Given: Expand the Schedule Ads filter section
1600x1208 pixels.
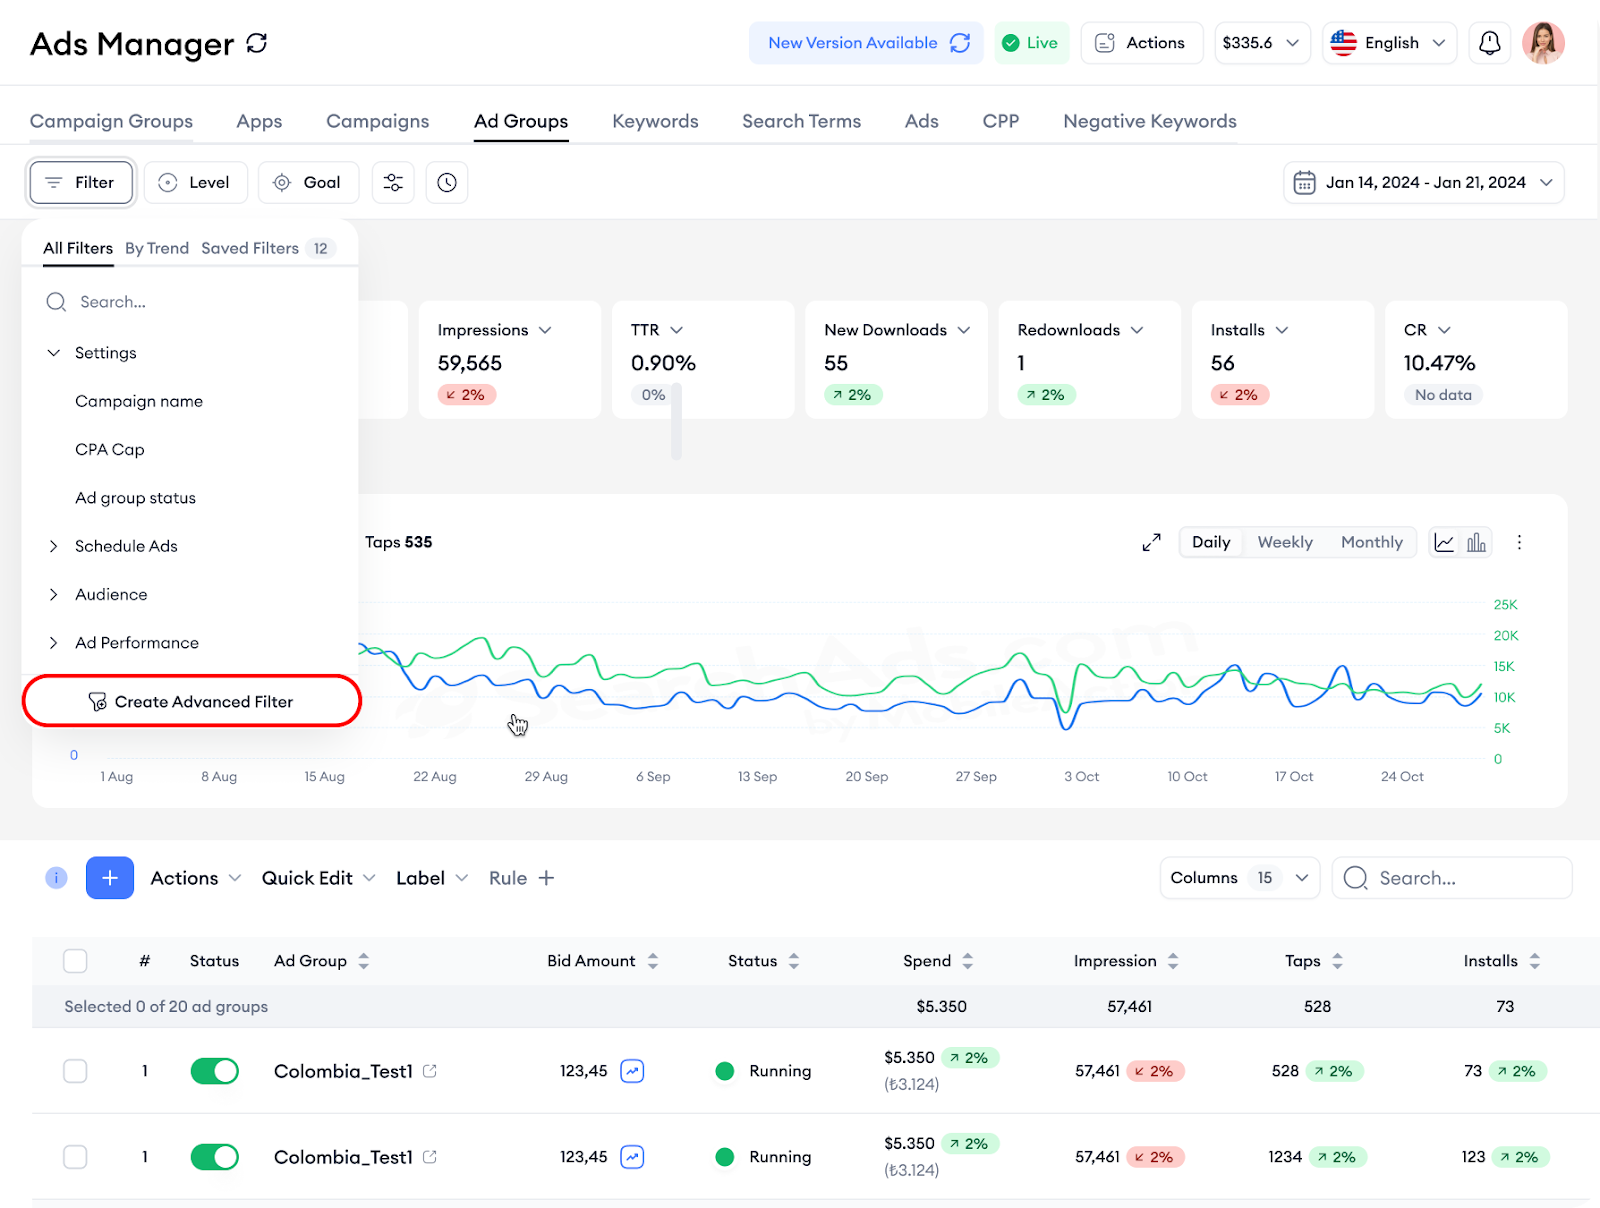Looking at the screenshot, I should pyautogui.click(x=126, y=546).
